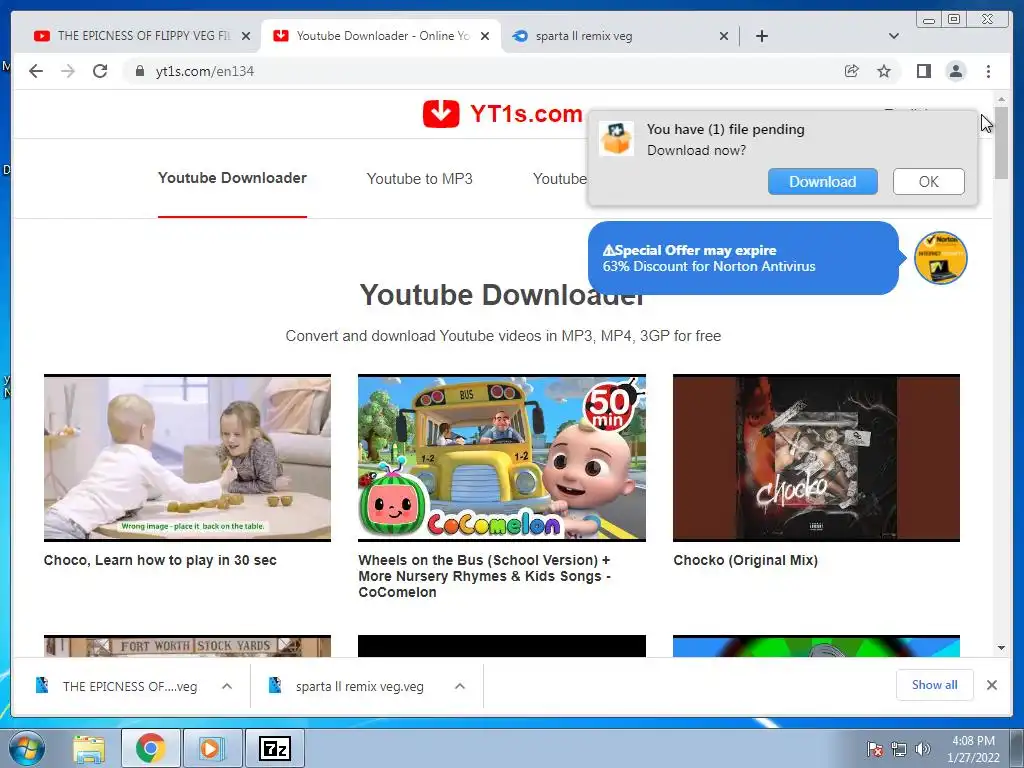Image resolution: width=1024 pixels, height=768 pixels.
Task: Click sparta II remix veg.veg file icon
Action: point(275,685)
